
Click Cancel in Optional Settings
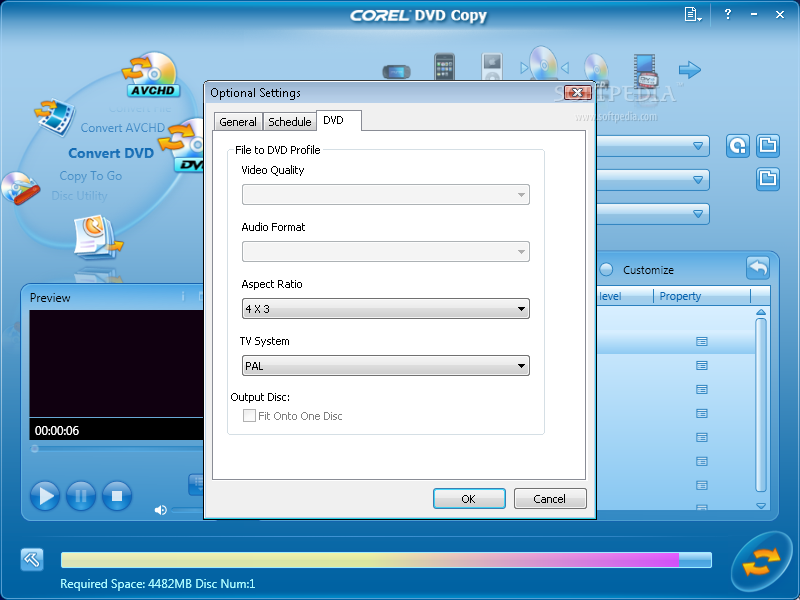[550, 498]
